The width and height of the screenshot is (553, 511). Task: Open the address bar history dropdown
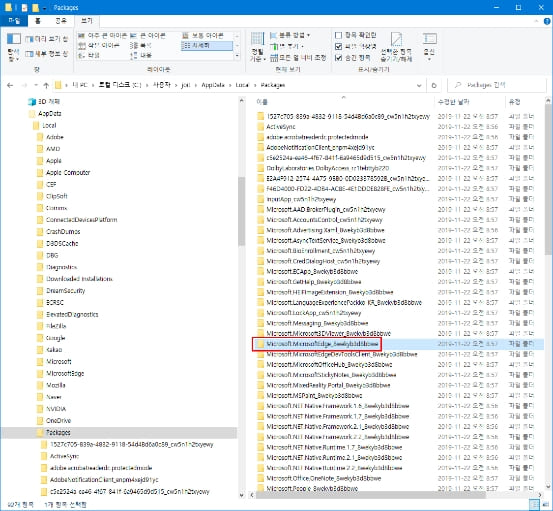pyautogui.click(x=419, y=85)
